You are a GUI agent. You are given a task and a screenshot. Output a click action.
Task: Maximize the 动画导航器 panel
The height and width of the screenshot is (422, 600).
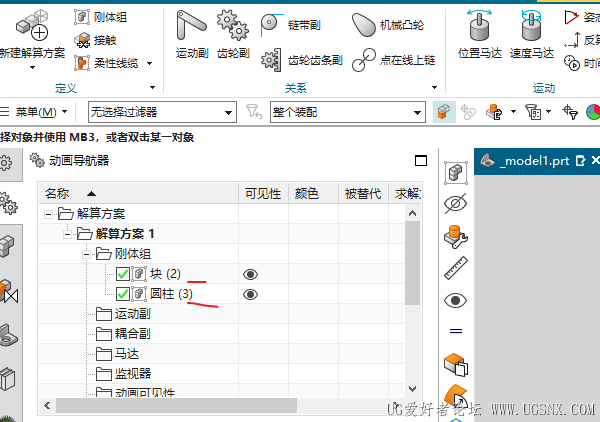pos(421,161)
